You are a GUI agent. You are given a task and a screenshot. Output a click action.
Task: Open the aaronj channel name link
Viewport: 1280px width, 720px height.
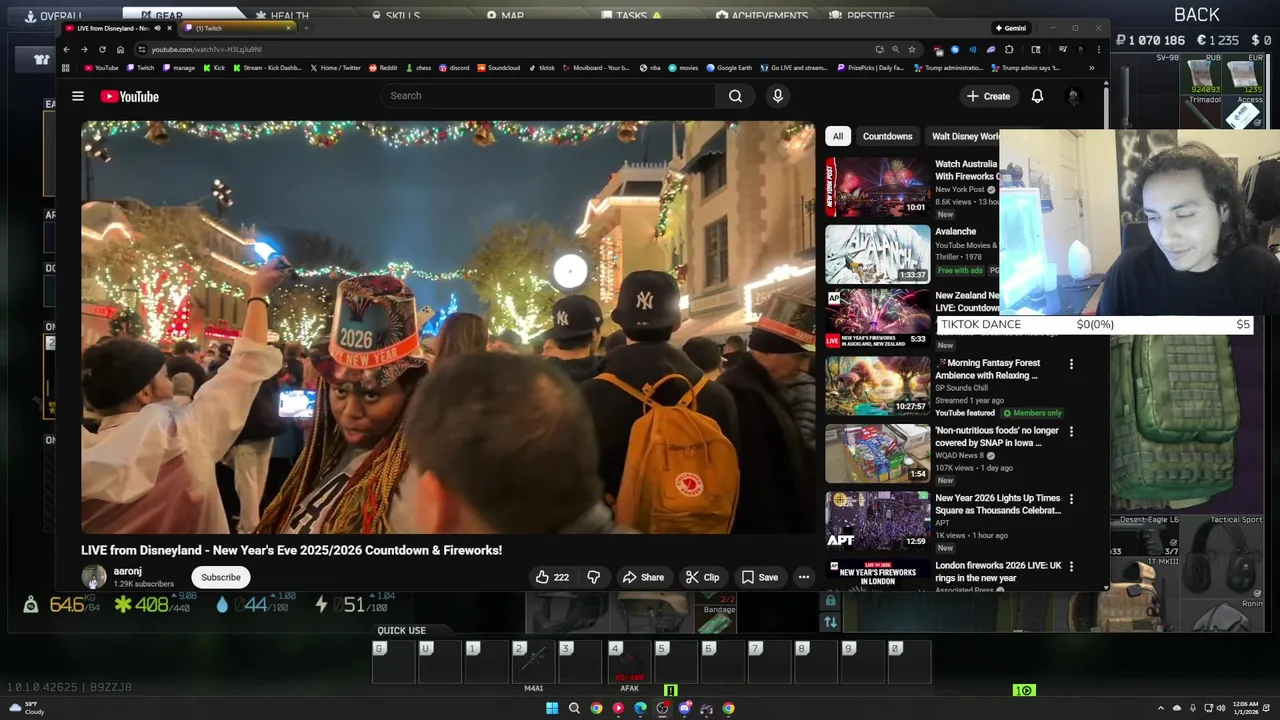coord(127,571)
